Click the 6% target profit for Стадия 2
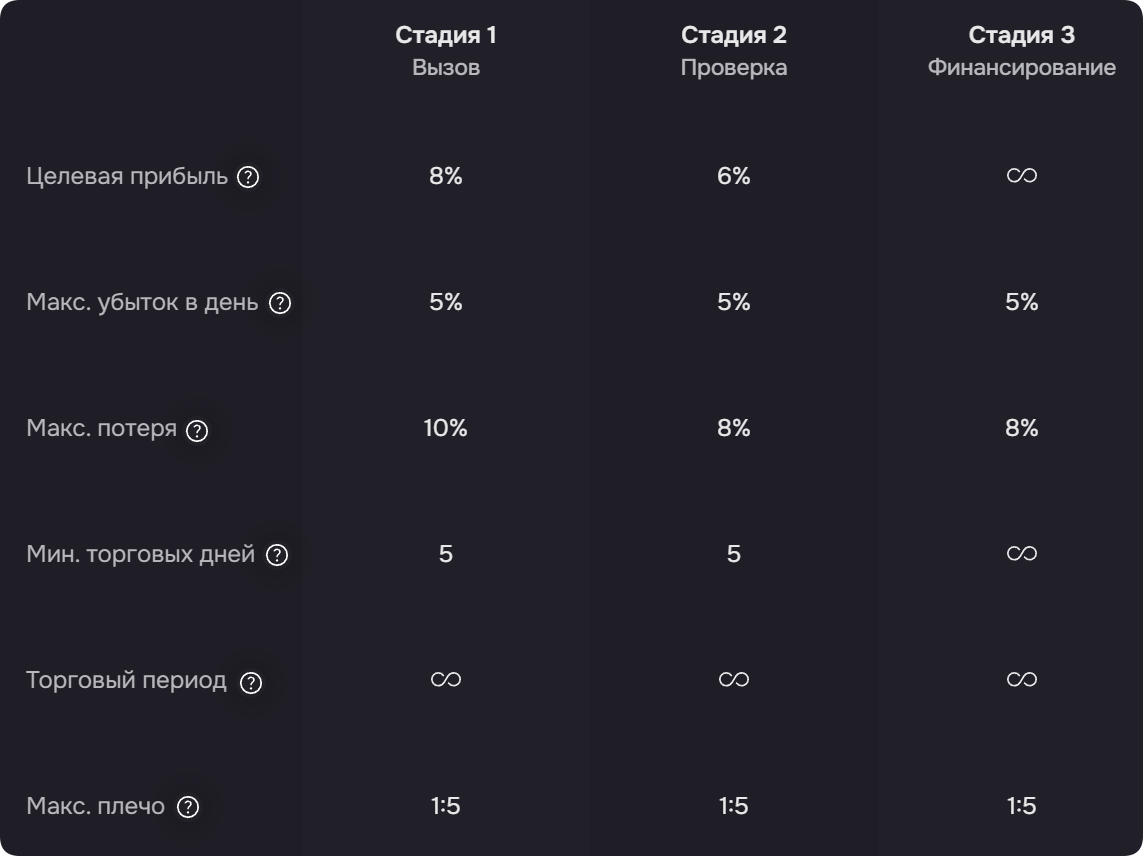 (733, 176)
